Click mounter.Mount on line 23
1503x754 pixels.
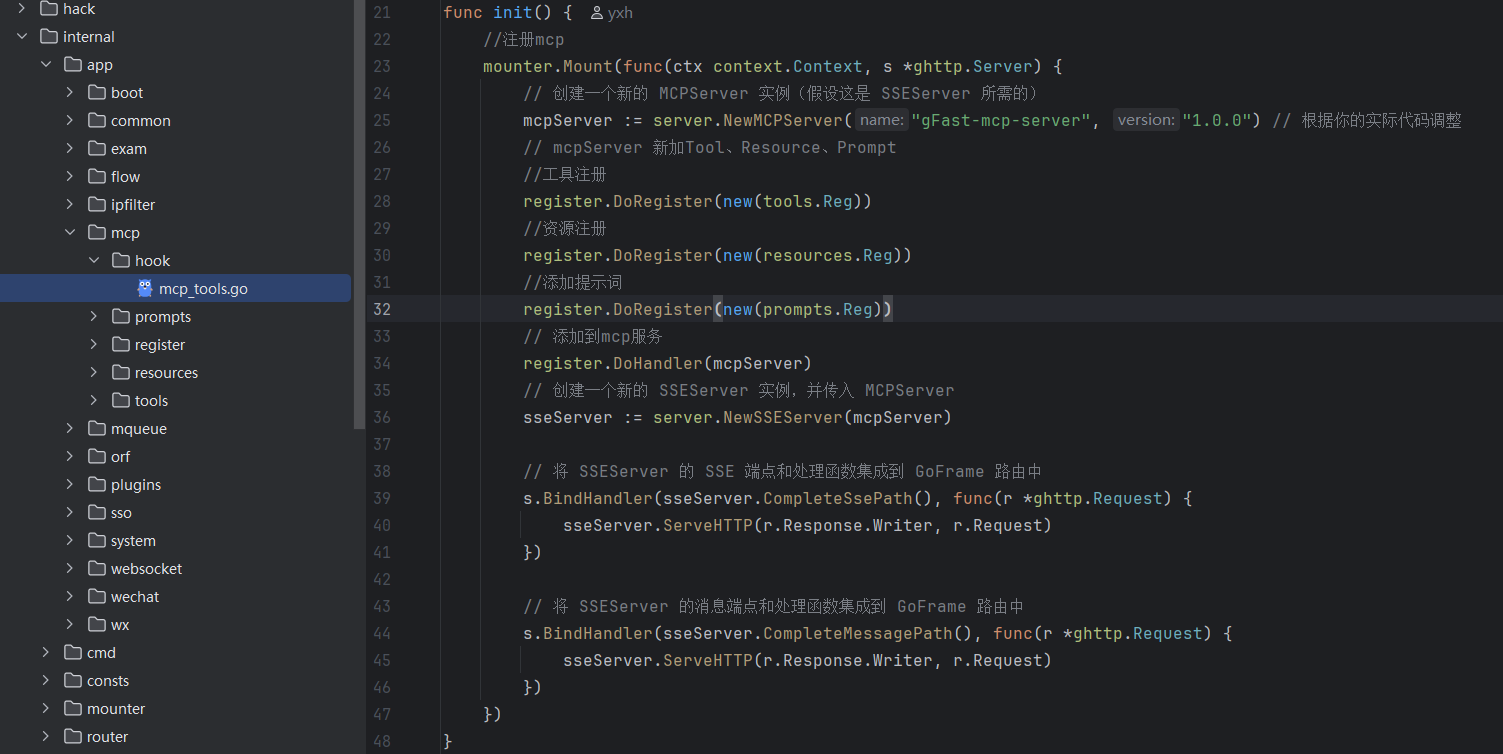coord(548,66)
